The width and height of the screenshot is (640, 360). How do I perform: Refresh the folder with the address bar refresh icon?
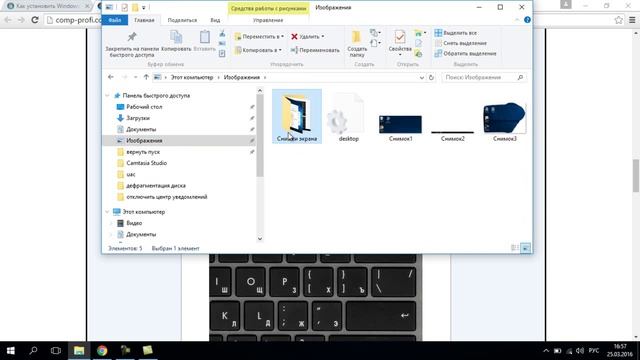point(431,77)
